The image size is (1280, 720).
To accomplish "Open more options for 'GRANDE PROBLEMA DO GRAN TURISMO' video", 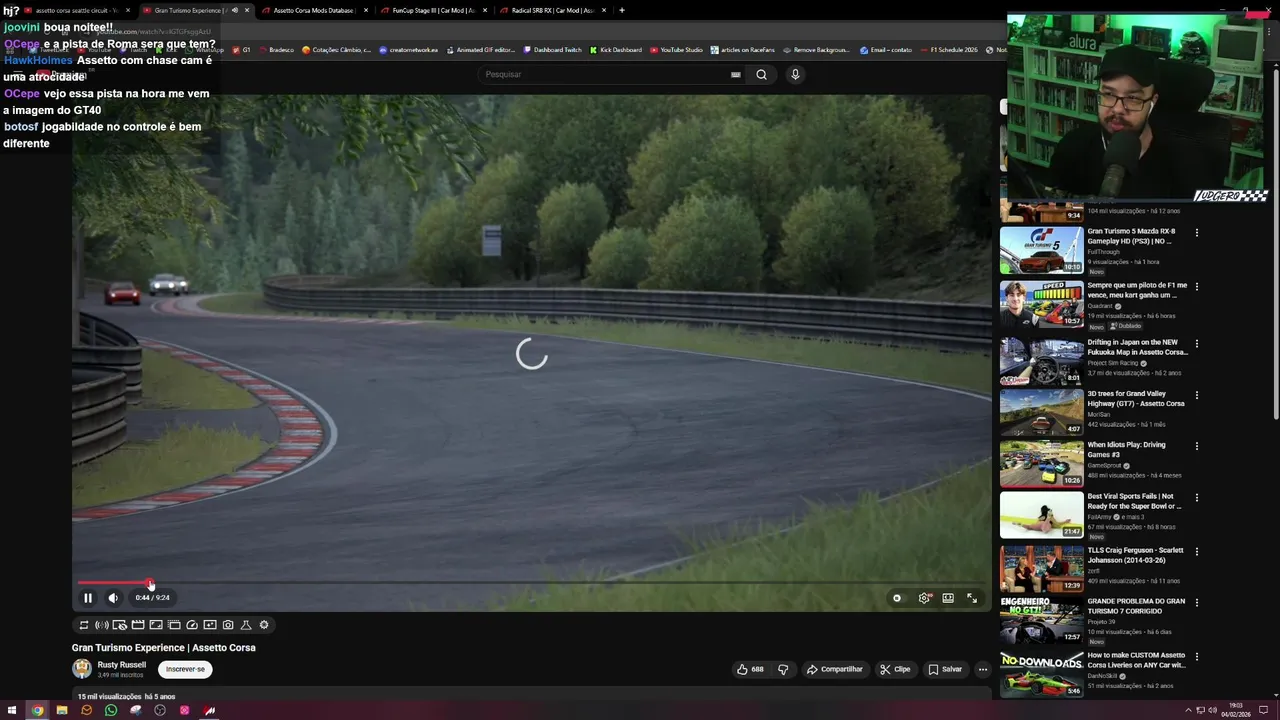I will tap(1196, 603).
